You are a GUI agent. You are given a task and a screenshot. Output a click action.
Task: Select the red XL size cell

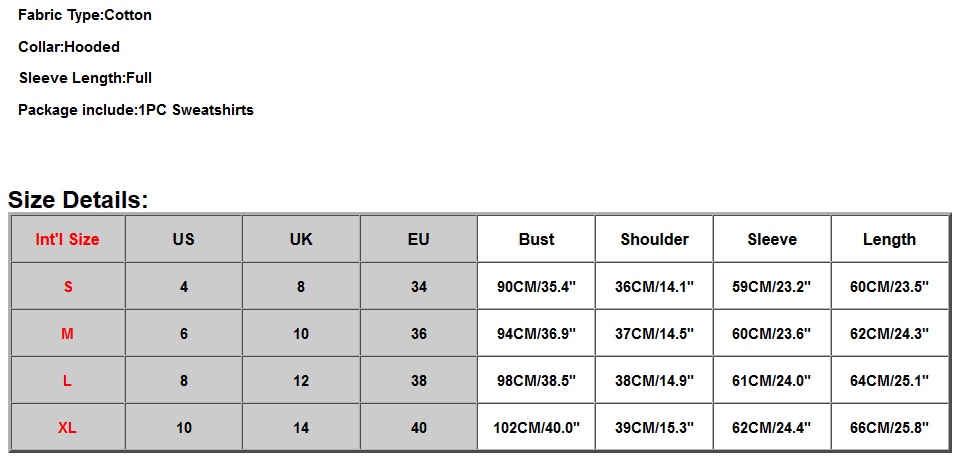point(68,428)
